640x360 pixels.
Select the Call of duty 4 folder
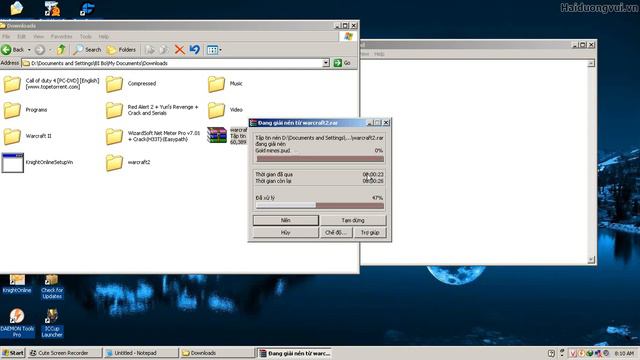(x=51, y=84)
